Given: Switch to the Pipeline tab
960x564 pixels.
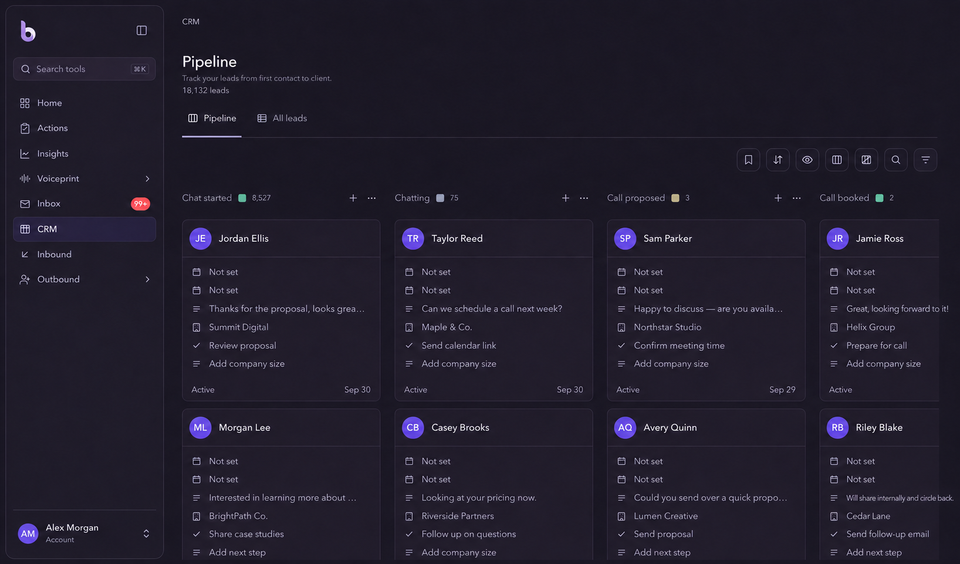Looking at the screenshot, I should point(212,118).
